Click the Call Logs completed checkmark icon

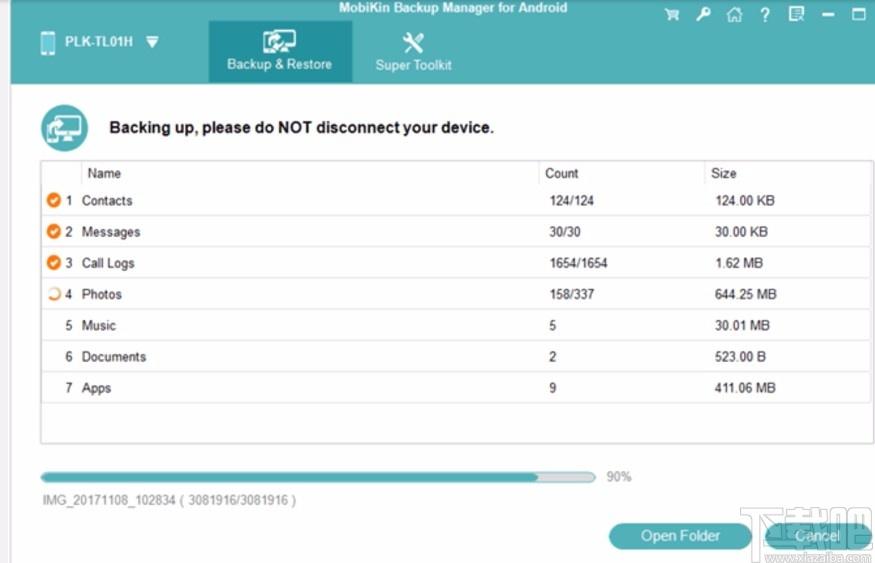click(54, 262)
